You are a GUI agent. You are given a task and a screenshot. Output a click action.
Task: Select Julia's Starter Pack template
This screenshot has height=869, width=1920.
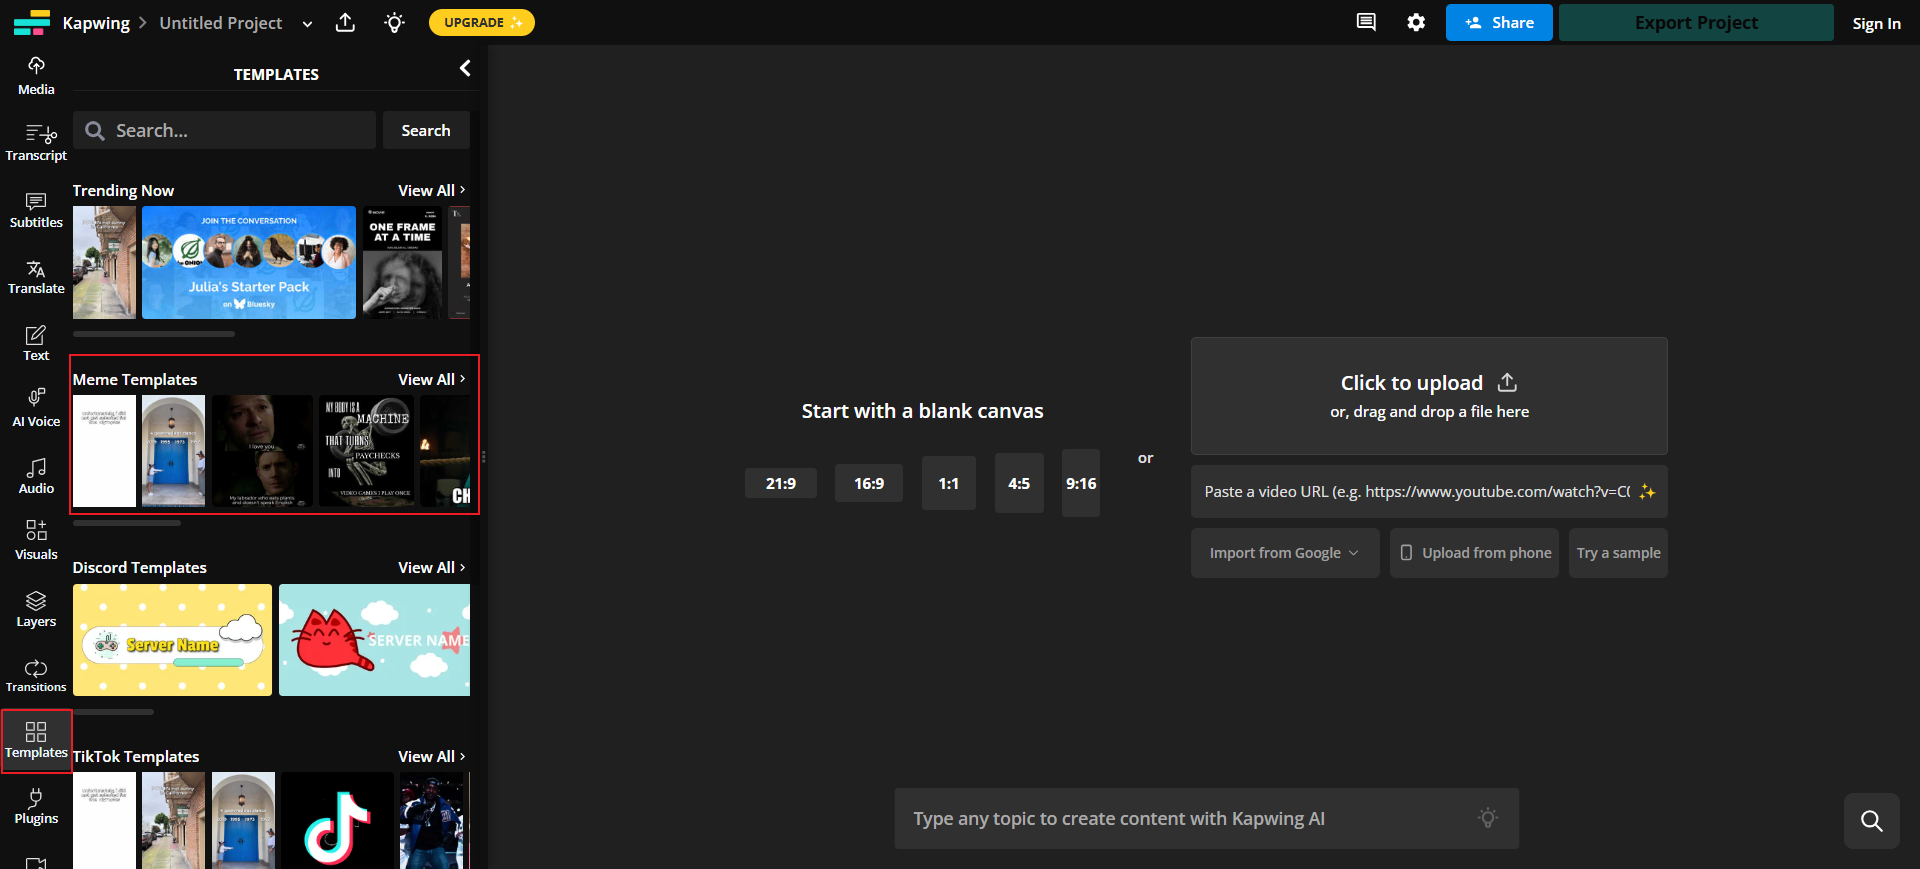(x=249, y=262)
